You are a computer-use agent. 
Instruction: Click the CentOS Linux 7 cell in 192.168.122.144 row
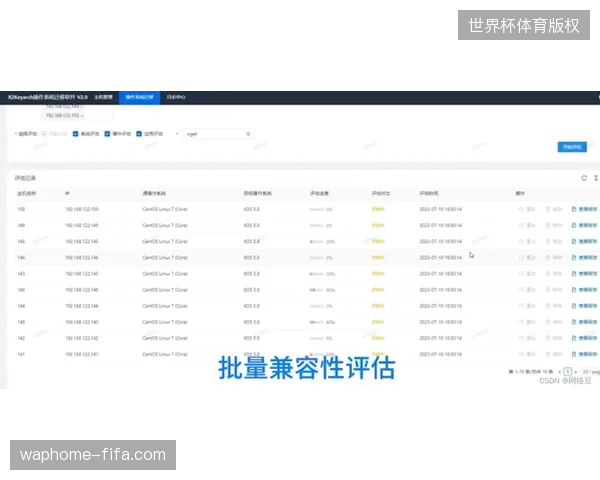pos(165,306)
